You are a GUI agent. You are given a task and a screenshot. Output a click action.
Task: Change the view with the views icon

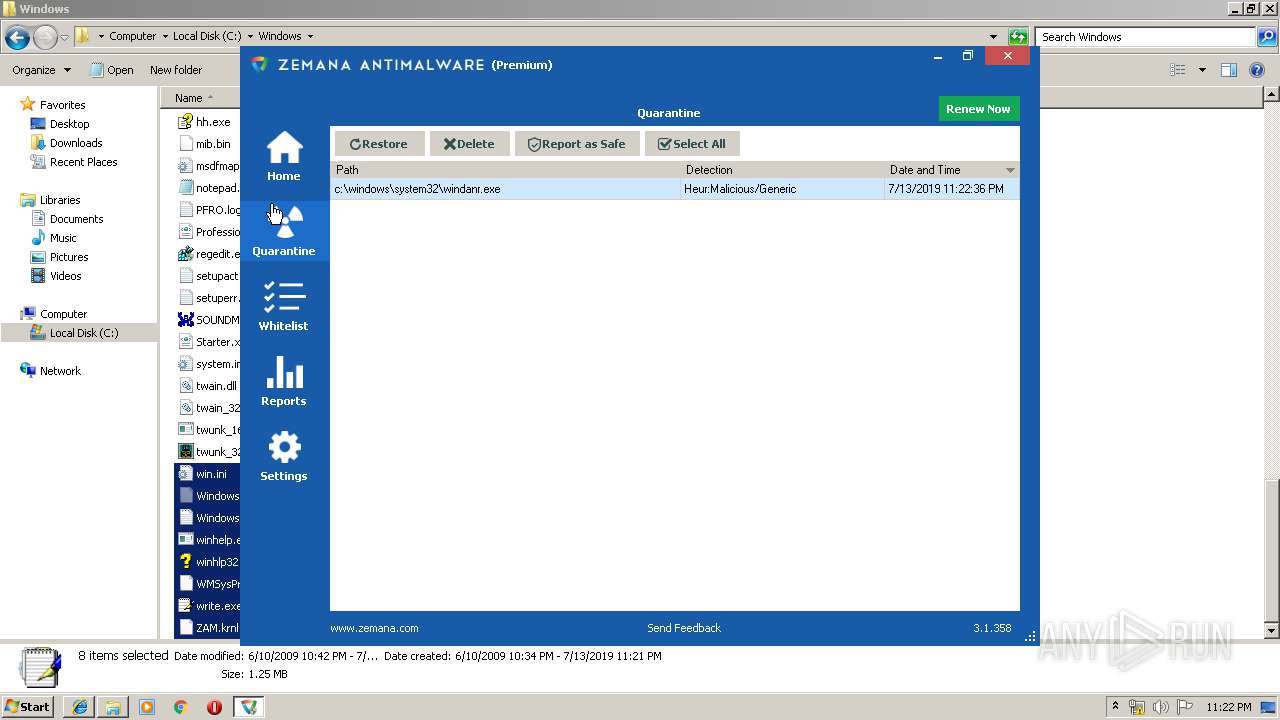click(1178, 70)
